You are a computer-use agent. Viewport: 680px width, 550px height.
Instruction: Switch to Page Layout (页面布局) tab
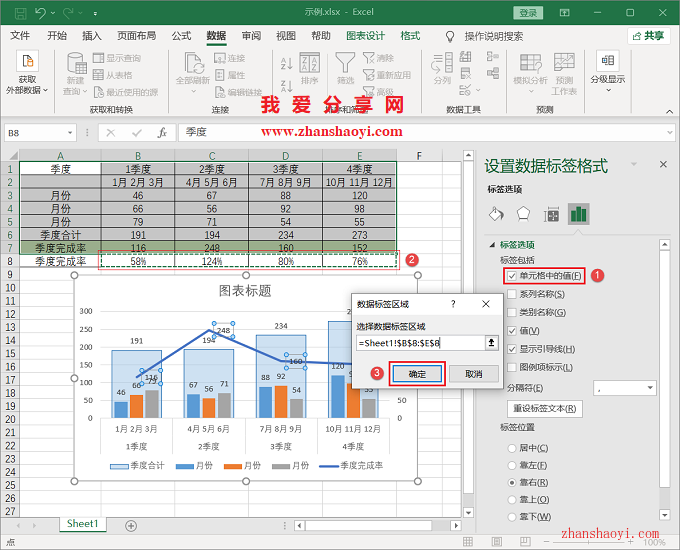coord(137,36)
